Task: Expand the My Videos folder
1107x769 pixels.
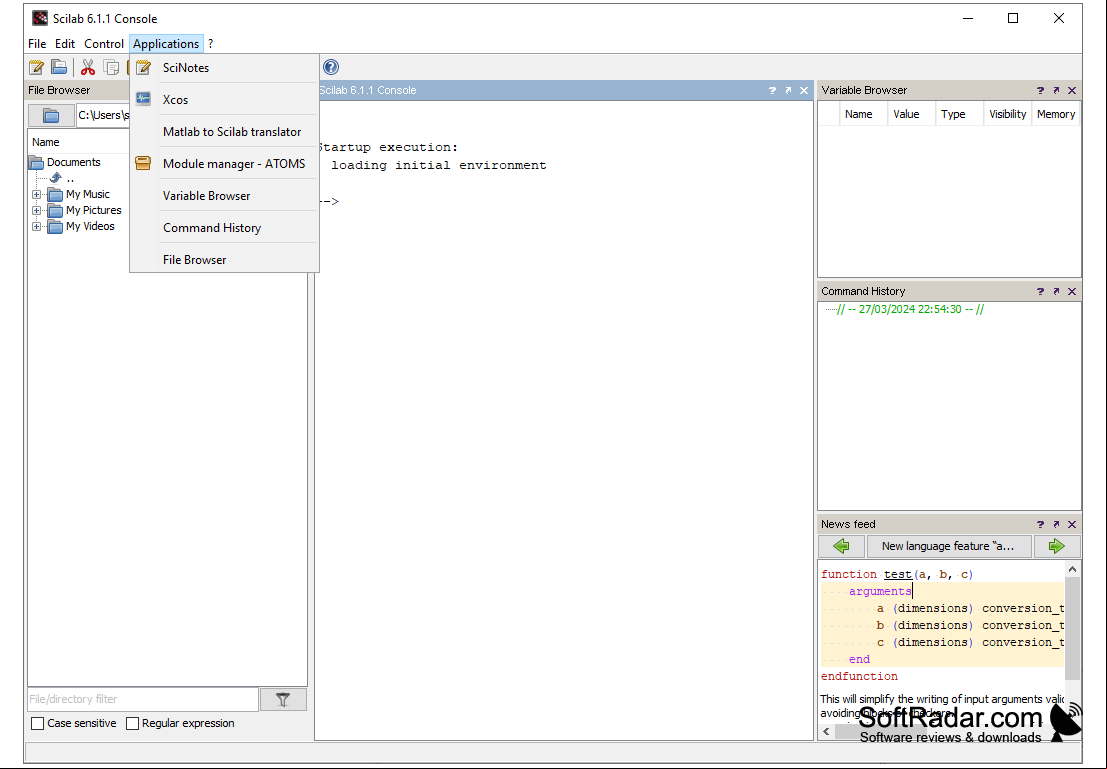Action: 37,227
